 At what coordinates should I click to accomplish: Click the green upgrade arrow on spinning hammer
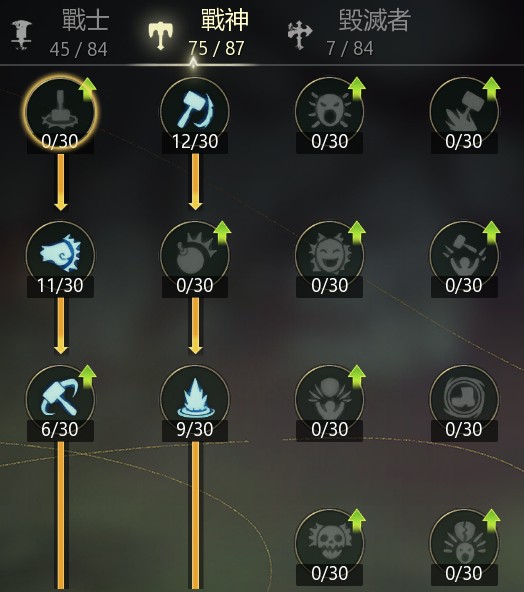coord(88,376)
